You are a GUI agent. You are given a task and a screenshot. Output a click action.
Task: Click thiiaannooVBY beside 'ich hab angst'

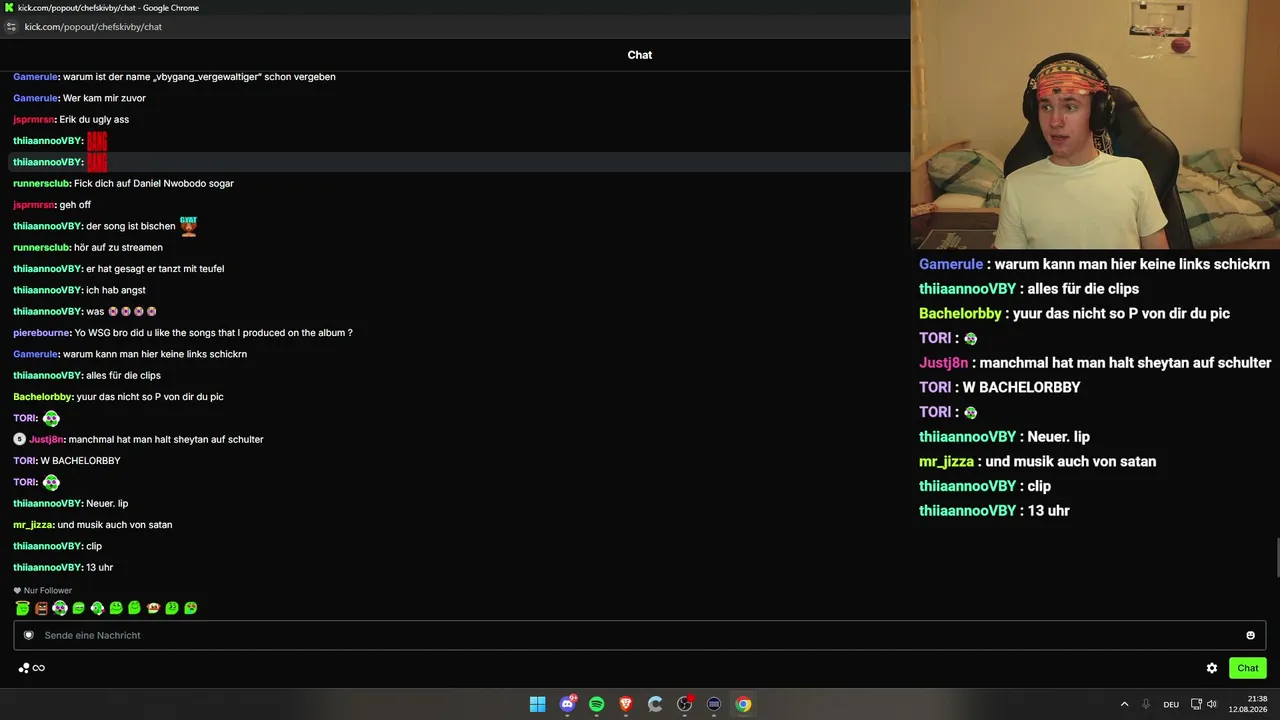[x=47, y=290]
